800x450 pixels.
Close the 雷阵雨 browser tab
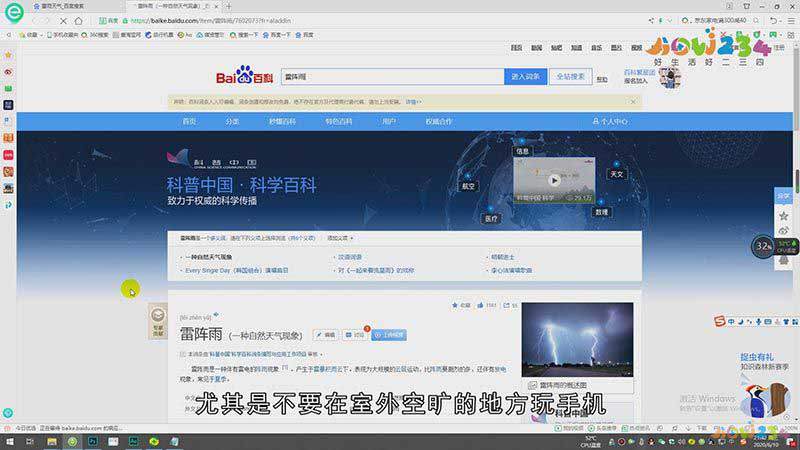pos(217,6)
